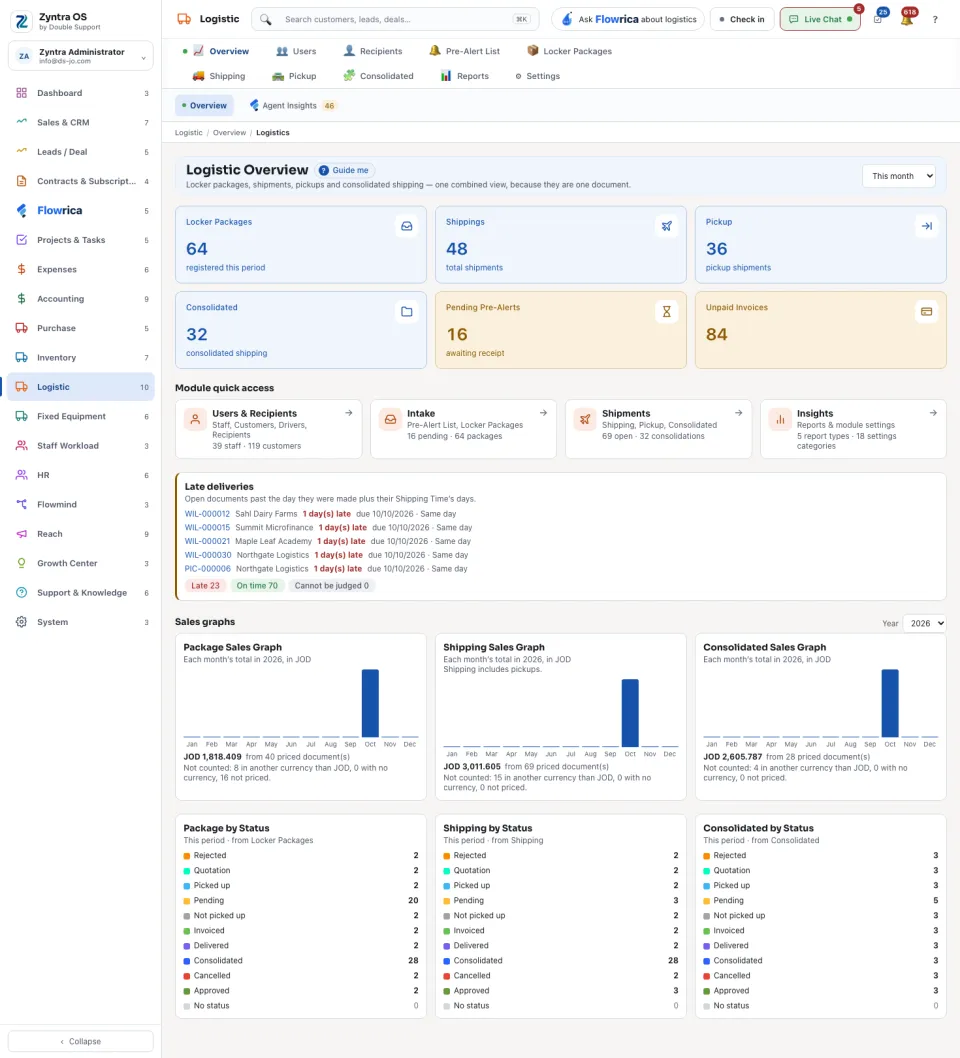
Task: Click the Guide me button
Action: point(344,171)
